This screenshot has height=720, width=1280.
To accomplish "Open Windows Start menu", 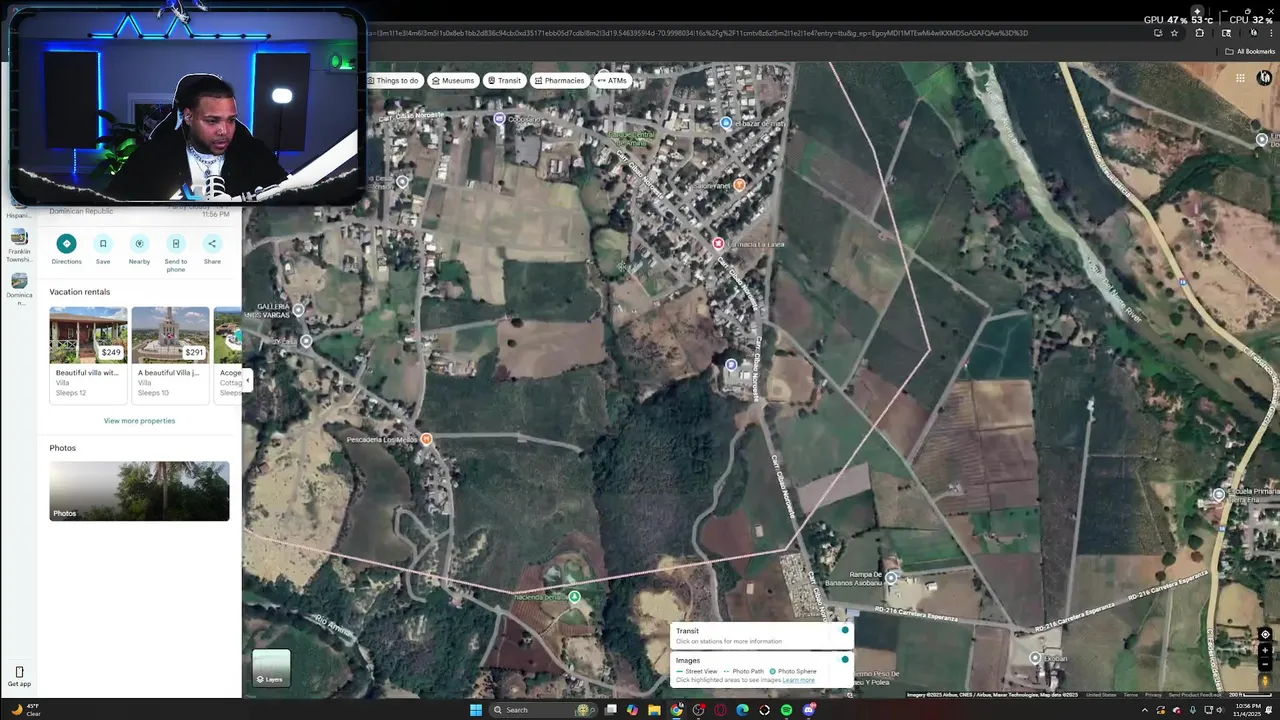I will [x=476, y=710].
